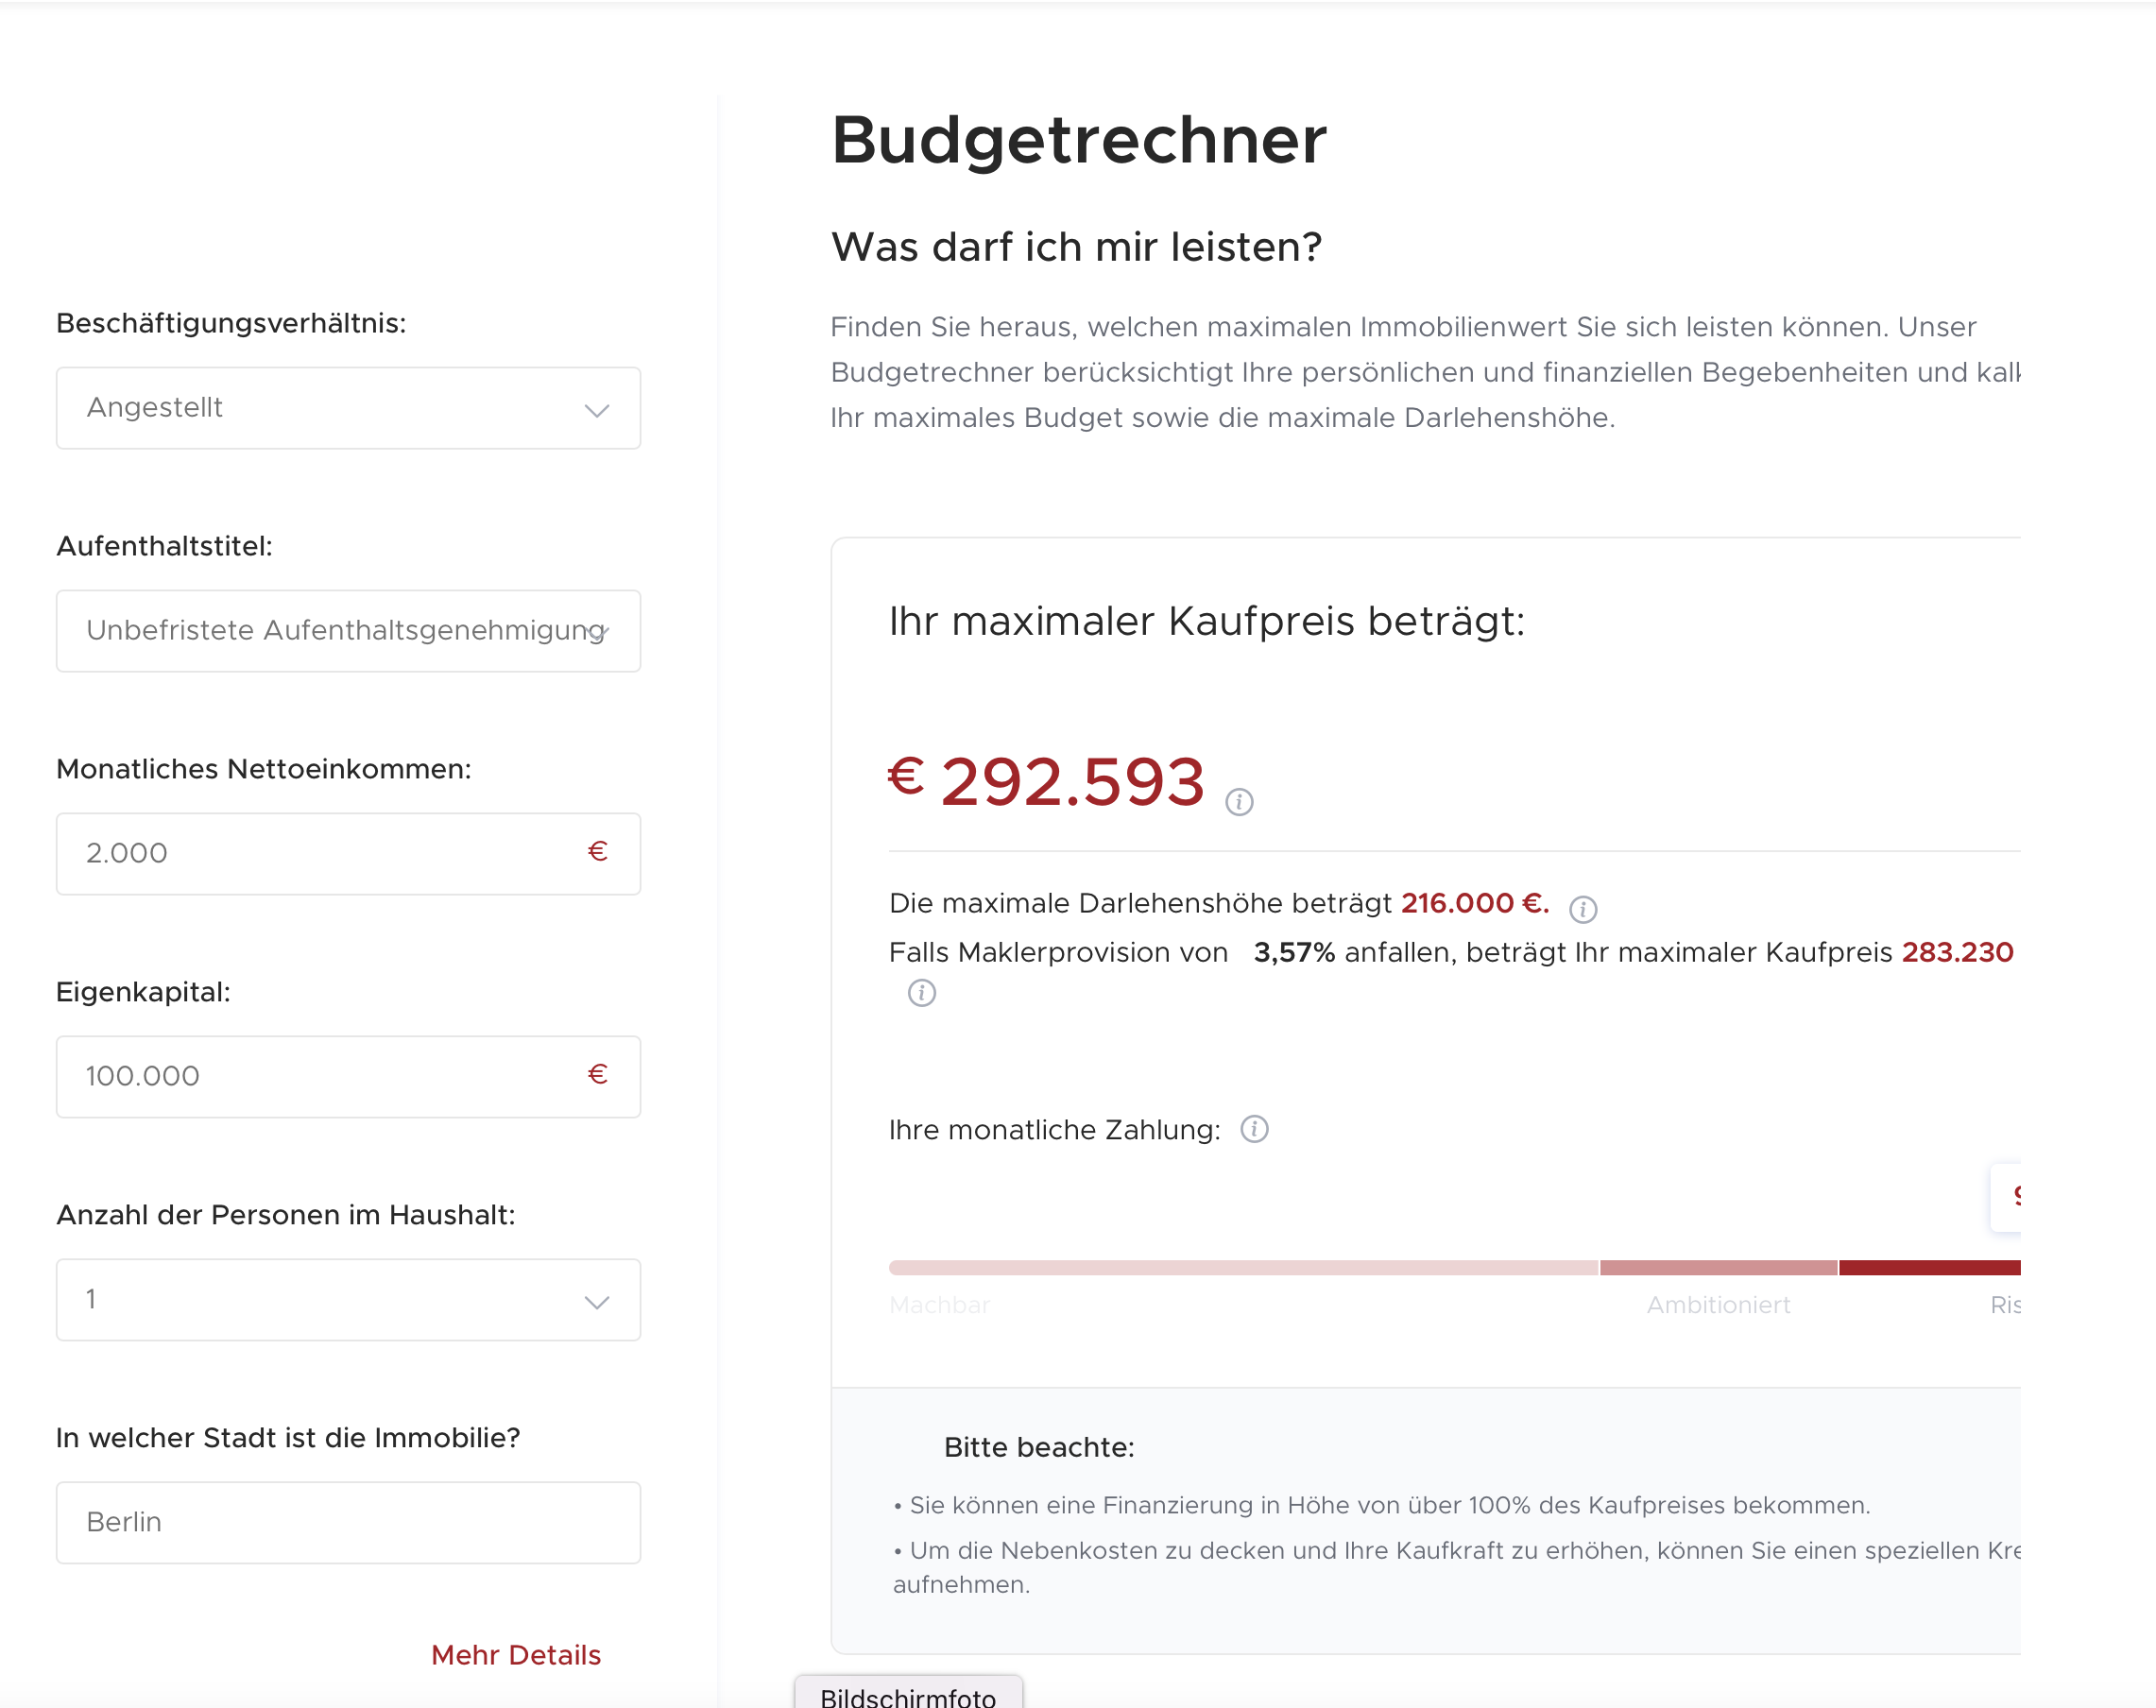Screen dimensions: 2156x1708
Task: Click Mehr Details link
Action: [516, 1655]
